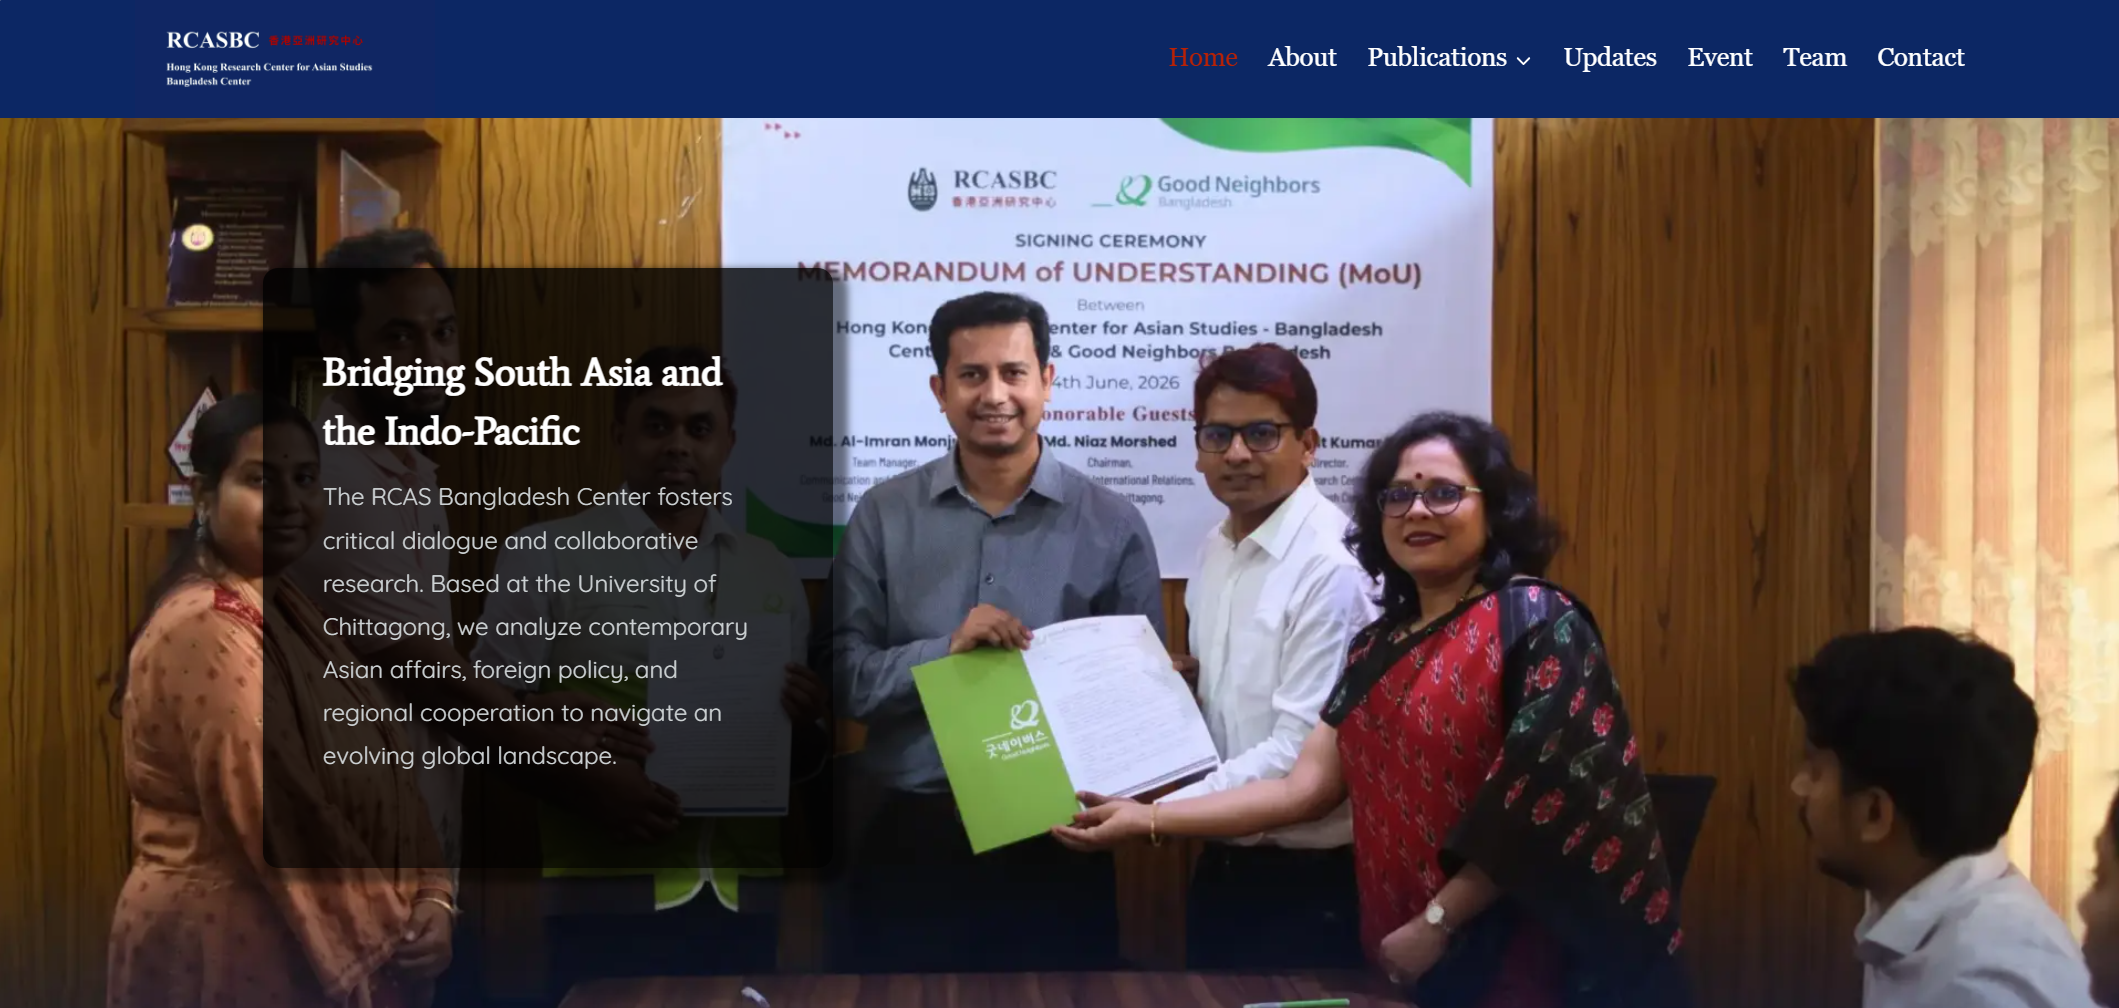Open the Event page
The width and height of the screenshot is (2119, 1008).
tap(1720, 57)
